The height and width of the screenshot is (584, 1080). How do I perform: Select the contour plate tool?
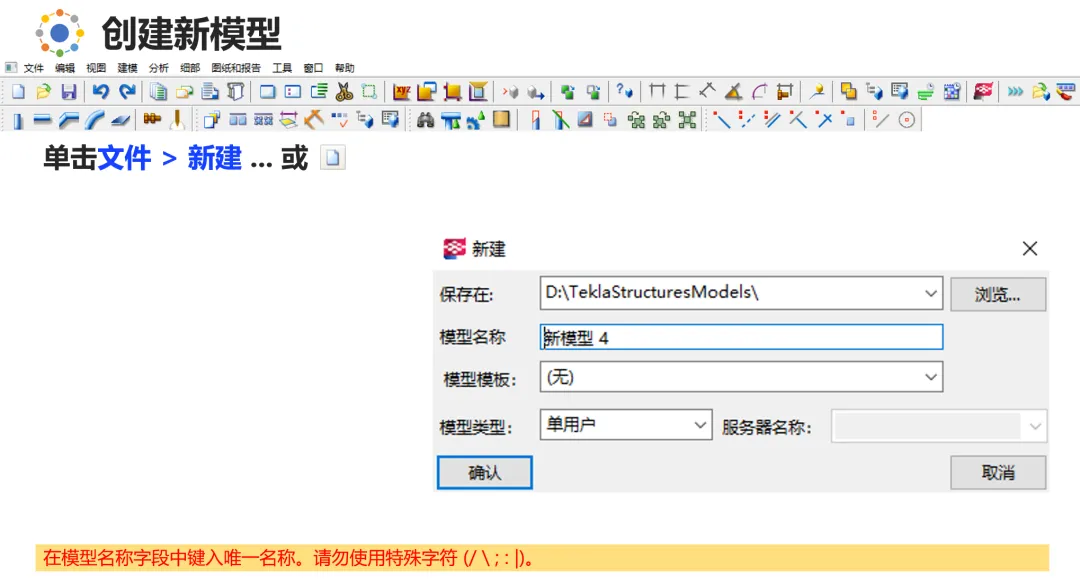pos(121,121)
